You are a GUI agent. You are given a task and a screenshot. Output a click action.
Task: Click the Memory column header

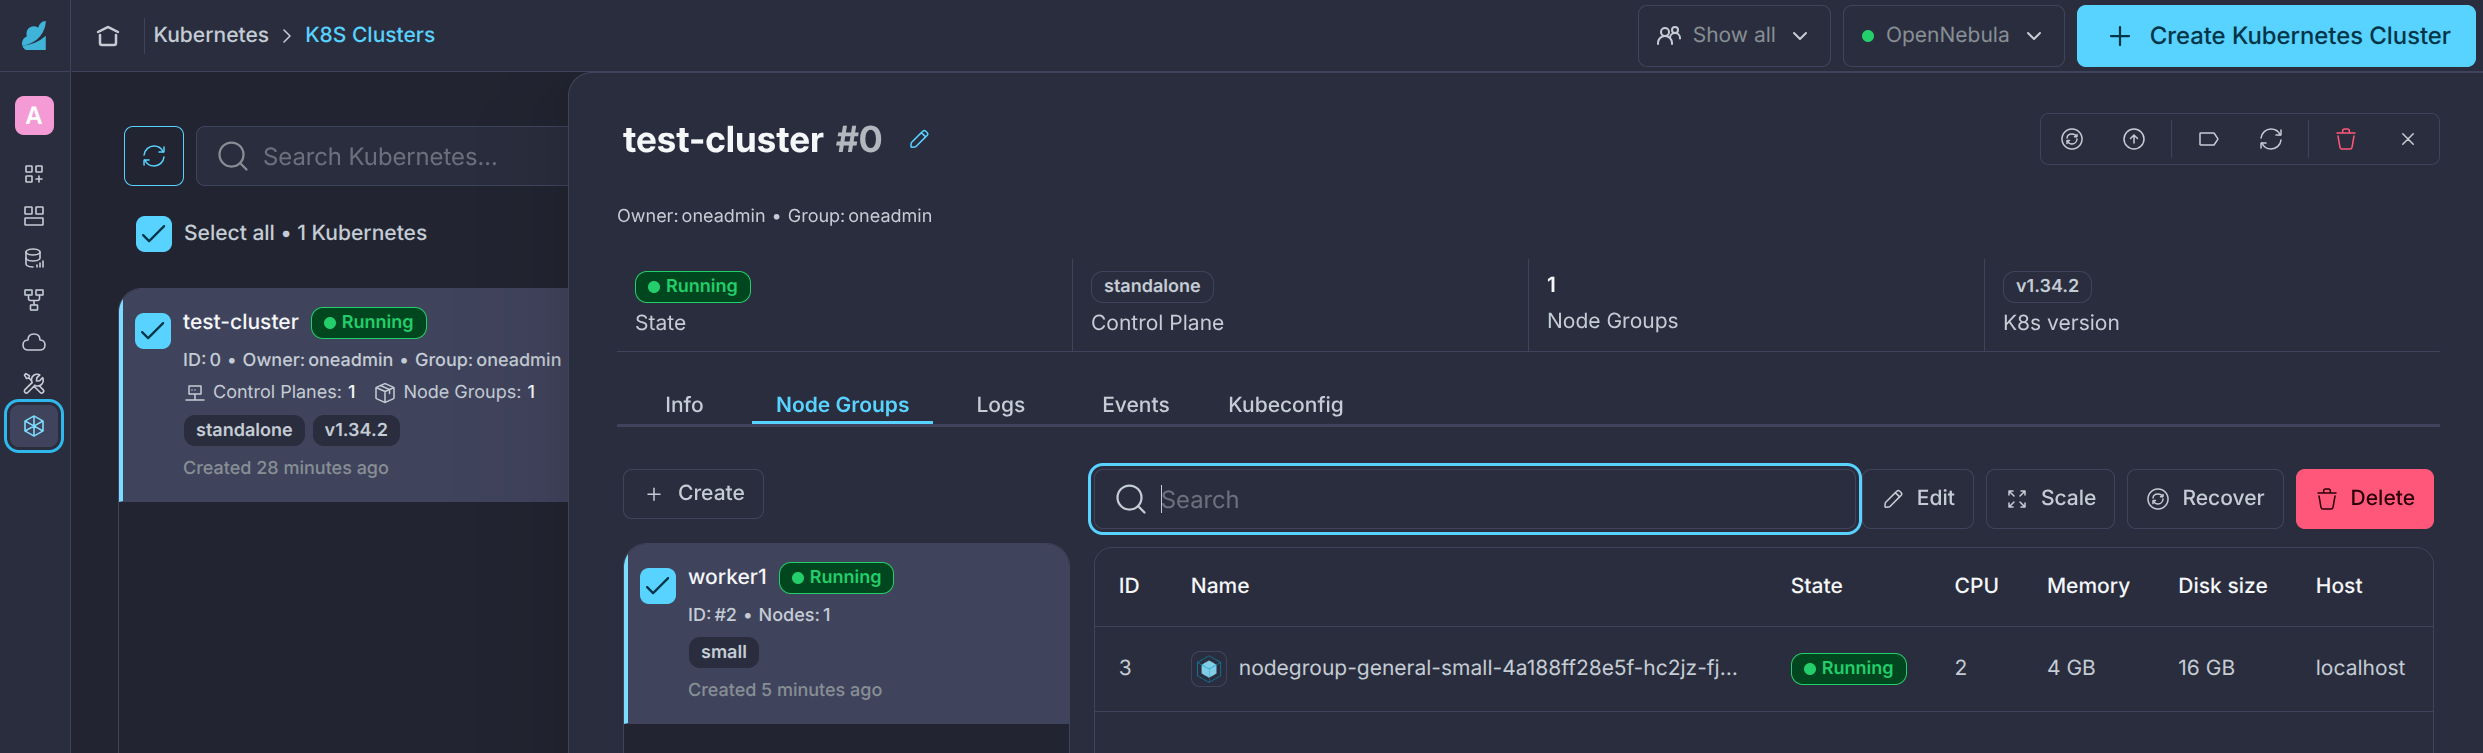[x=2088, y=586]
